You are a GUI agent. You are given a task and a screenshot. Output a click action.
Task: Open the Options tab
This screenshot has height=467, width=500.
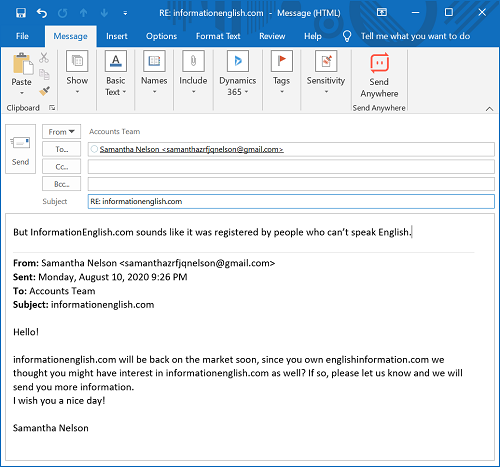(161, 36)
